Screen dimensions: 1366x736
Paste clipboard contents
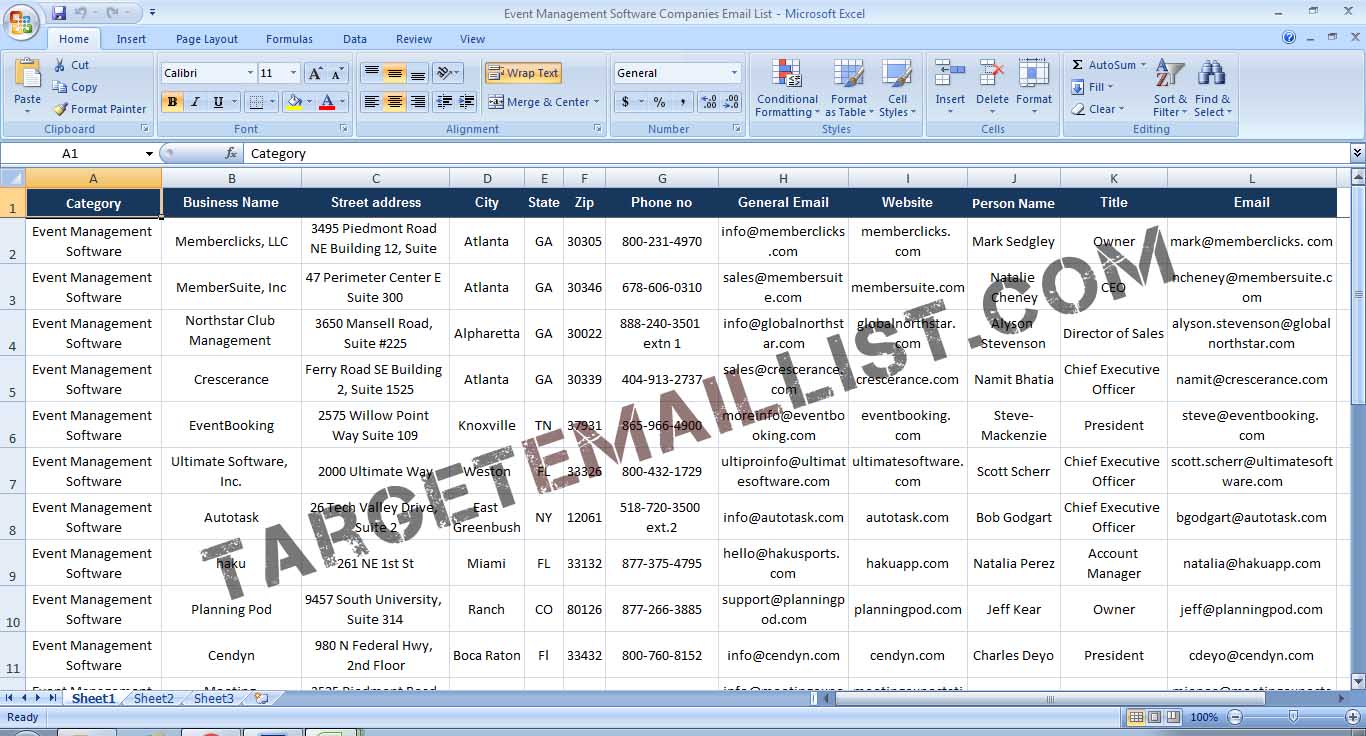tap(27, 85)
